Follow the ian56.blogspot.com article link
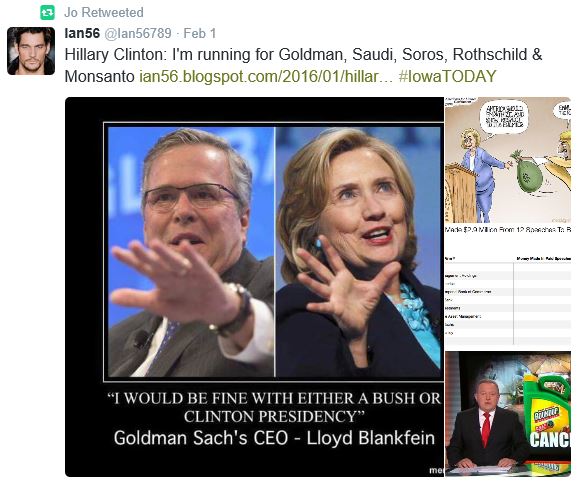 tap(266, 76)
